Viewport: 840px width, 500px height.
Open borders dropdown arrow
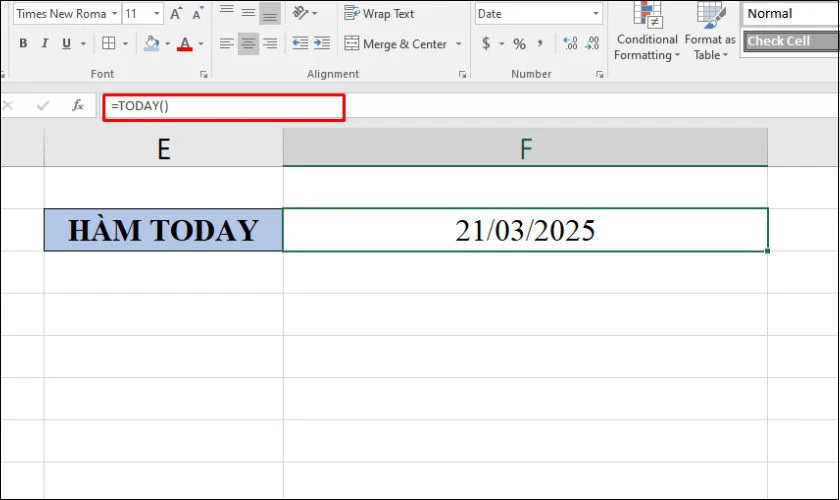tap(125, 43)
